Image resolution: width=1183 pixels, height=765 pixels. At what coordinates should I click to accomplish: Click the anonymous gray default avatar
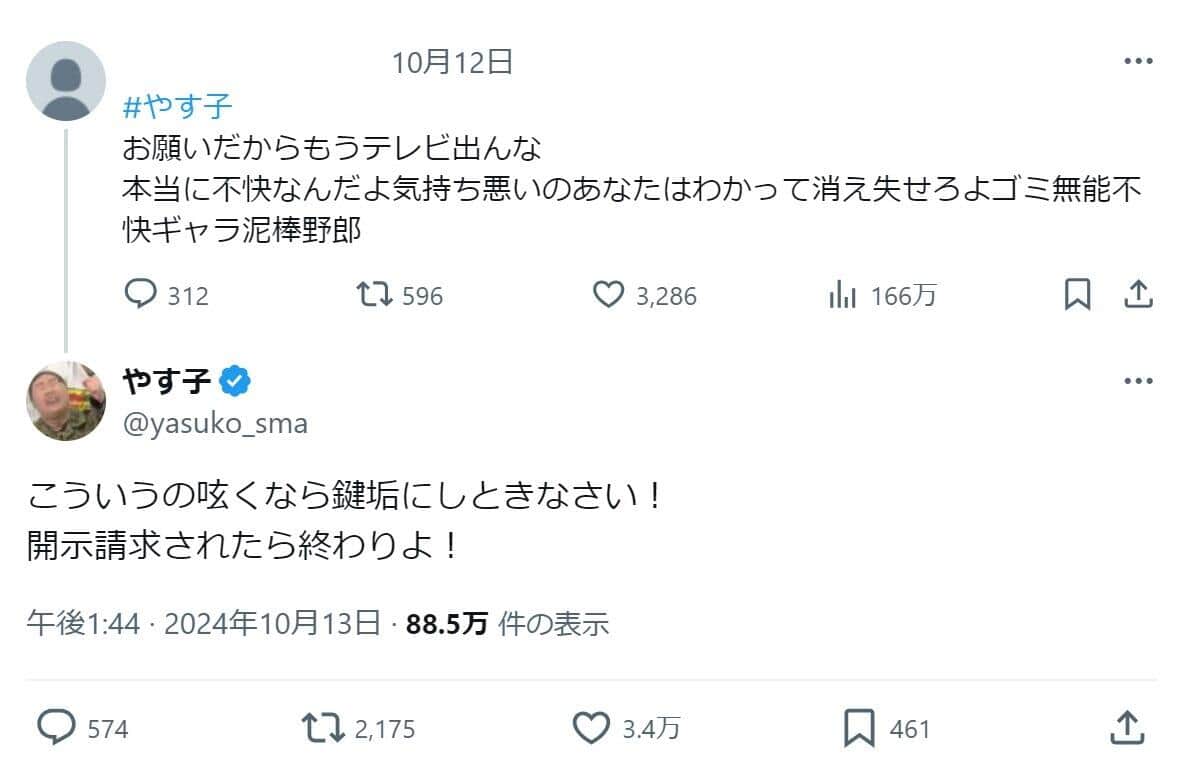coord(65,81)
